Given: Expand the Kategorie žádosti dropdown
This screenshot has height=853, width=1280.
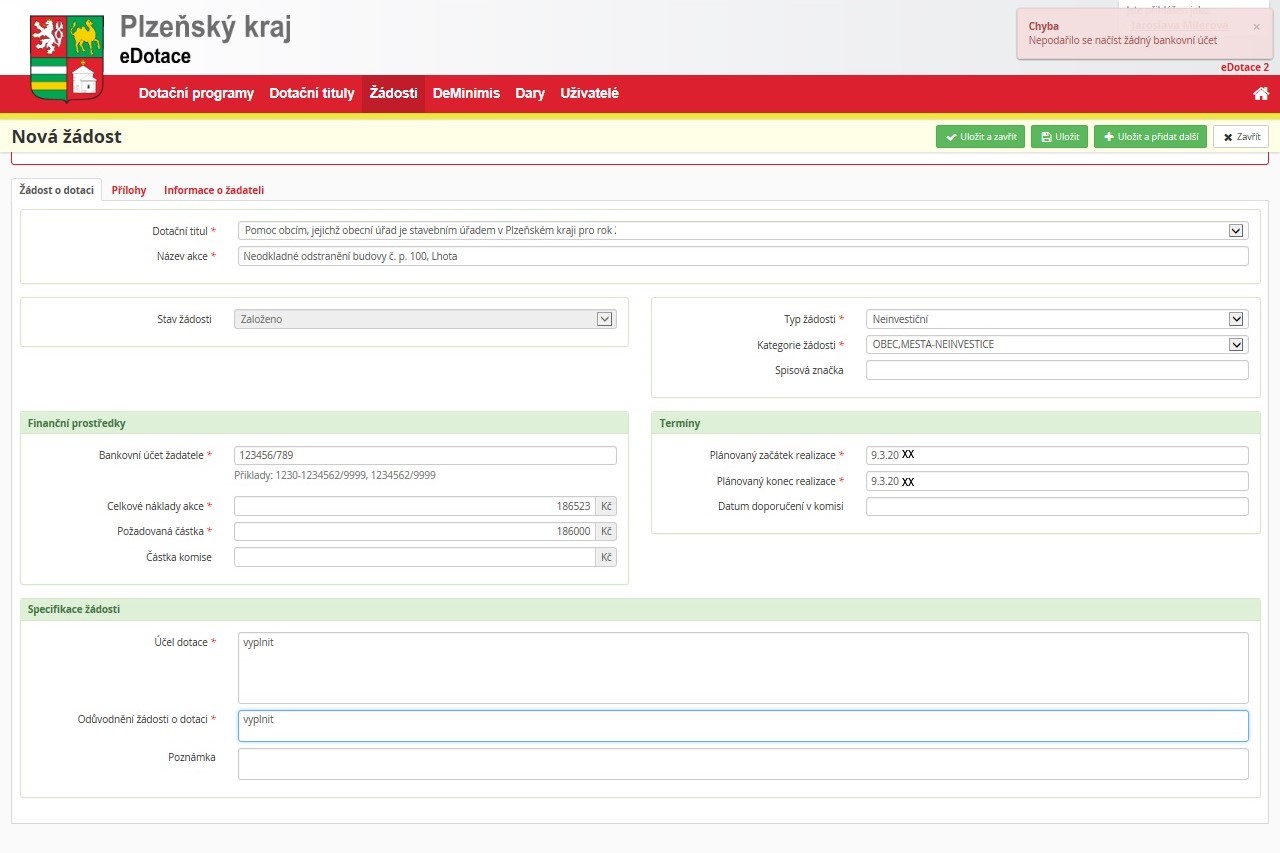Looking at the screenshot, I should point(1235,345).
